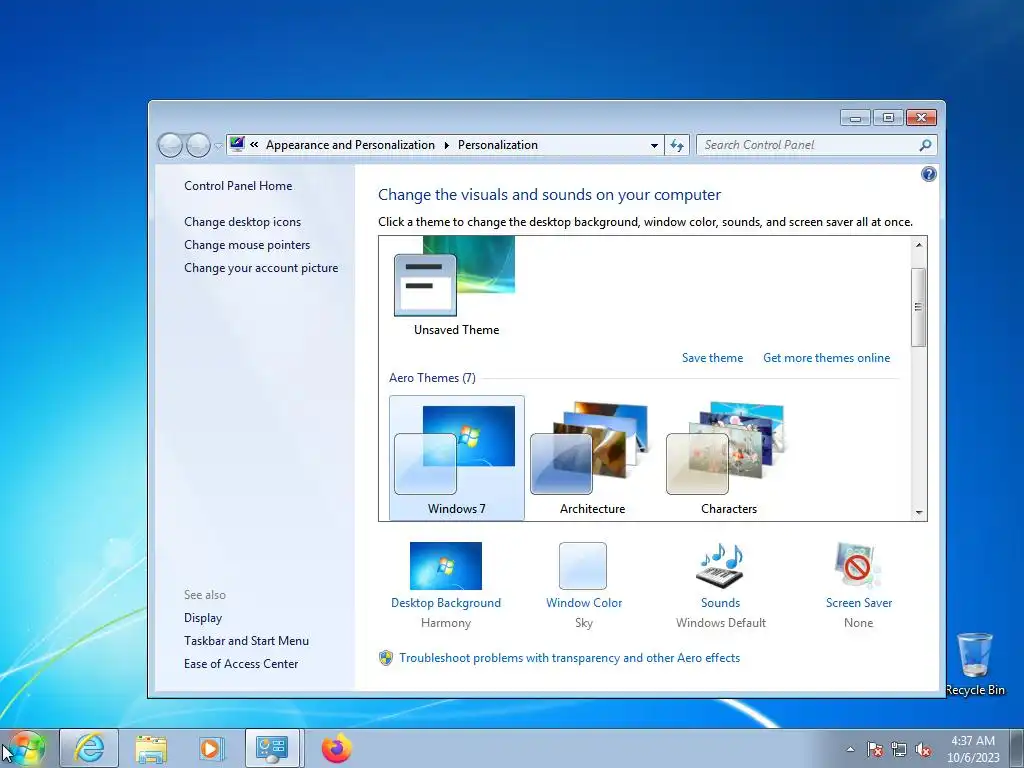Launch Firefox from taskbar

click(336, 748)
